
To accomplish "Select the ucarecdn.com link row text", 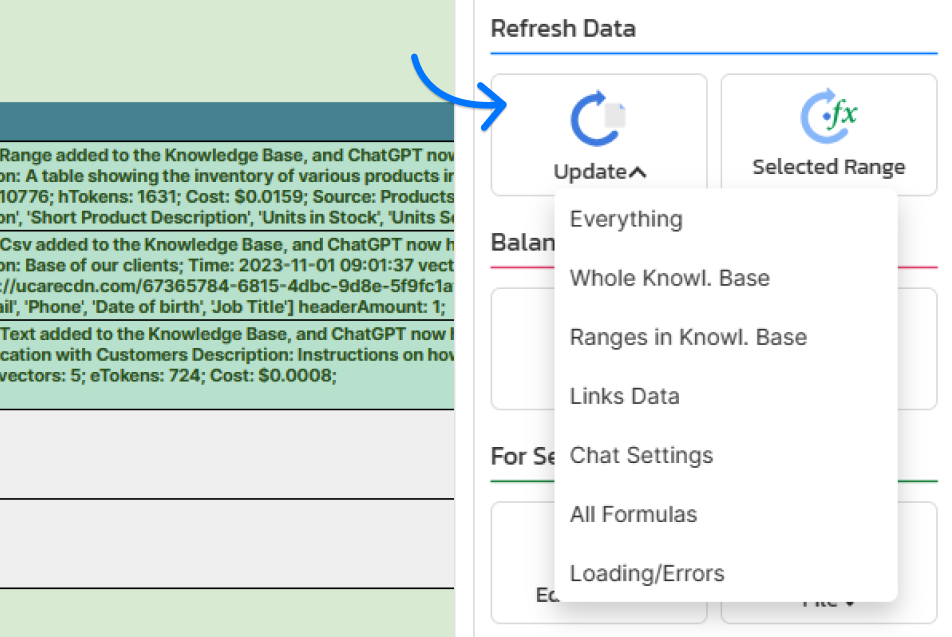I will [x=227, y=285].
